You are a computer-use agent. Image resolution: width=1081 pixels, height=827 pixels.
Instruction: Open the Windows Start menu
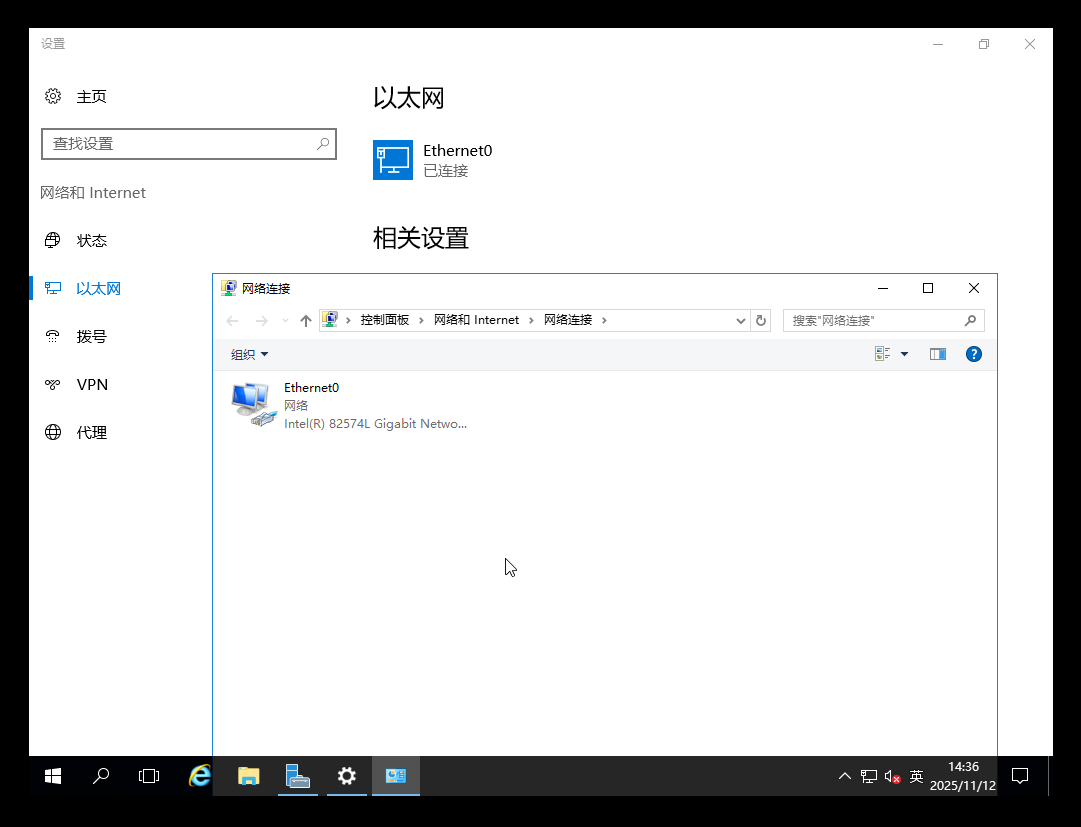point(53,776)
